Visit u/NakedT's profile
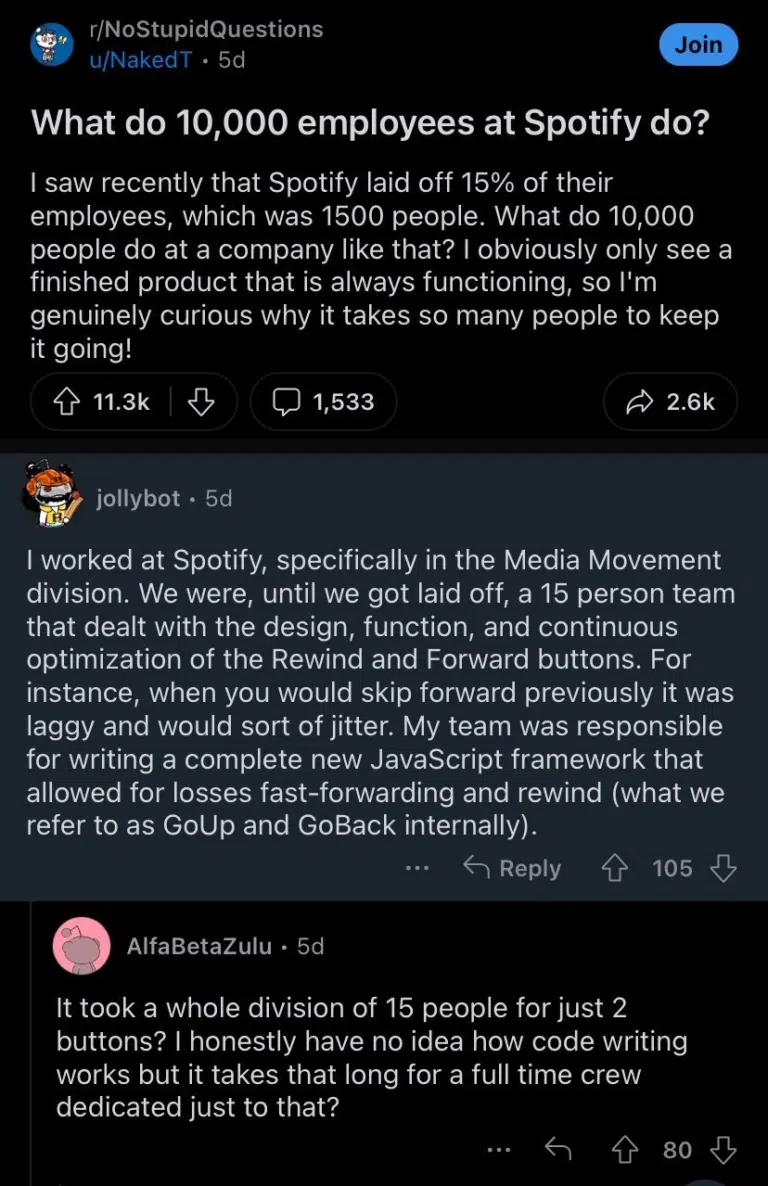This screenshot has width=768, height=1186. click(x=140, y=60)
